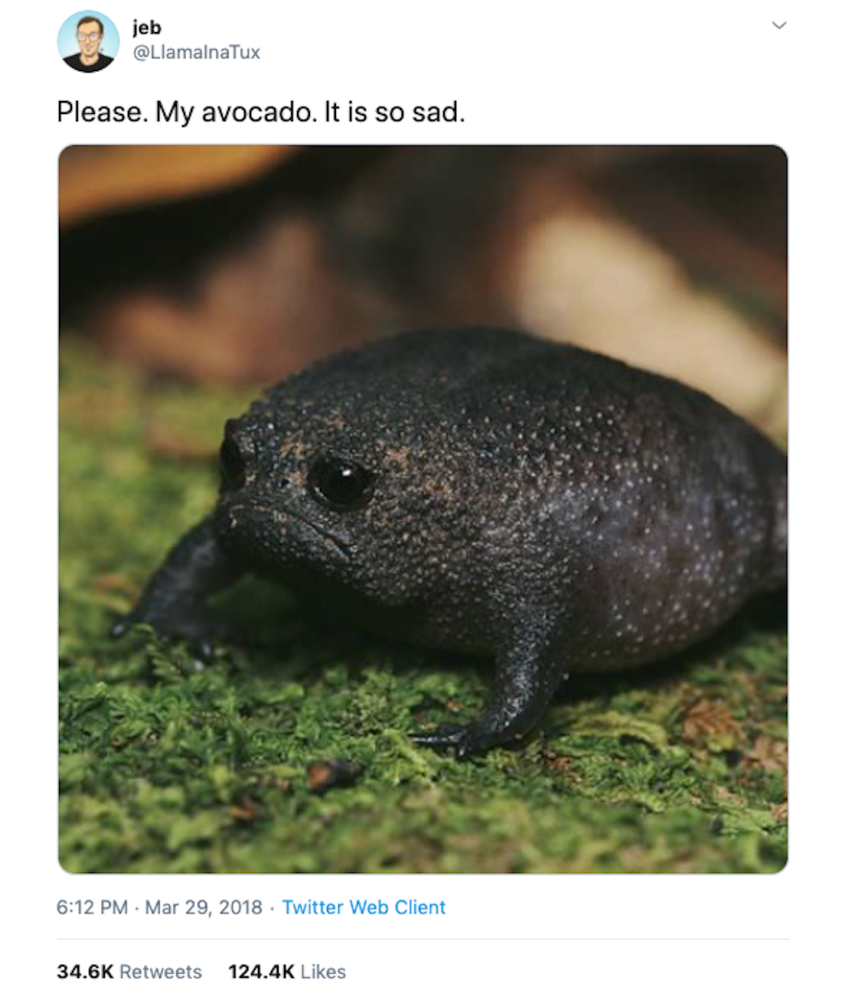View the 34.6K Retweets list
Viewport: 842px width, 1000px height.
click(129, 971)
